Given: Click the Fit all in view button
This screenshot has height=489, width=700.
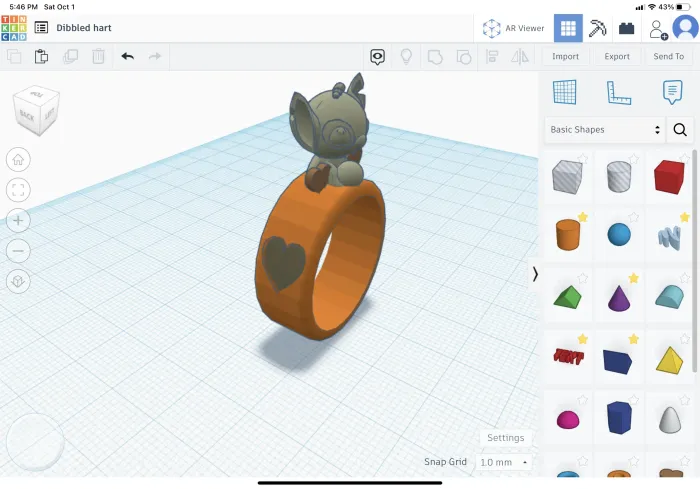Looking at the screenshot, I should [x=18, y=190].
